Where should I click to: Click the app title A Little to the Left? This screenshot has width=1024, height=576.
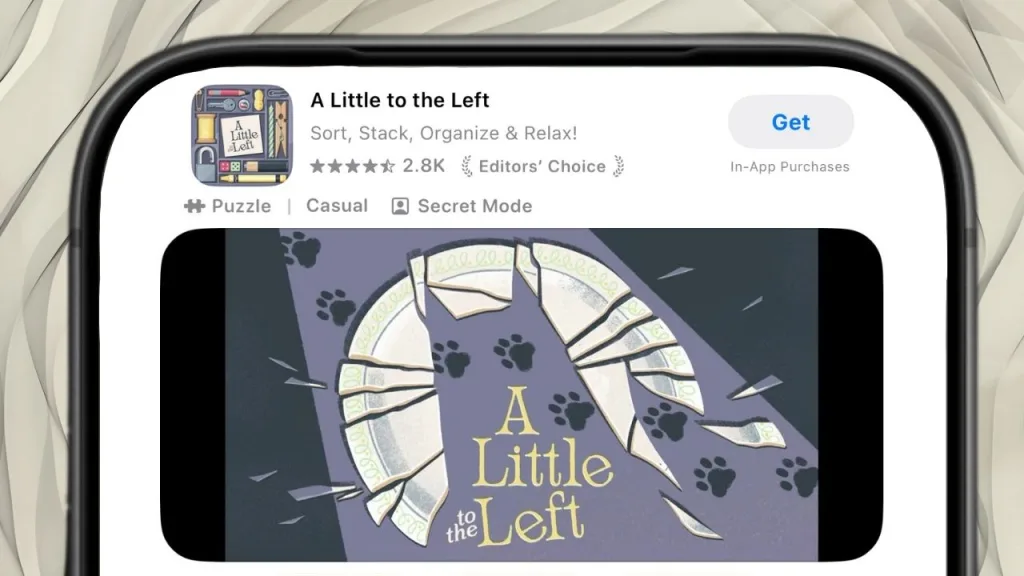click(400, 100)
